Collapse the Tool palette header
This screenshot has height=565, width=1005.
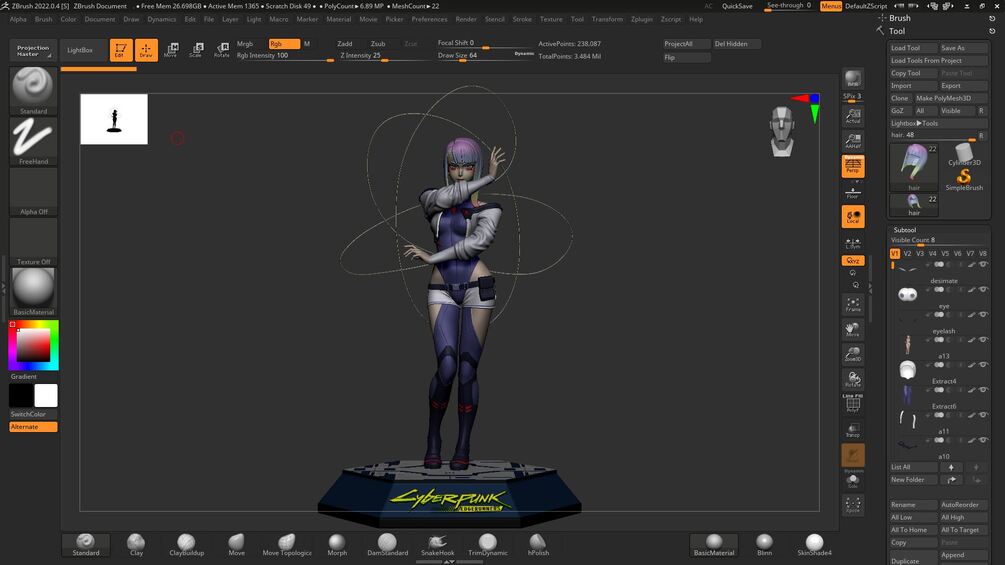[897, 31]
